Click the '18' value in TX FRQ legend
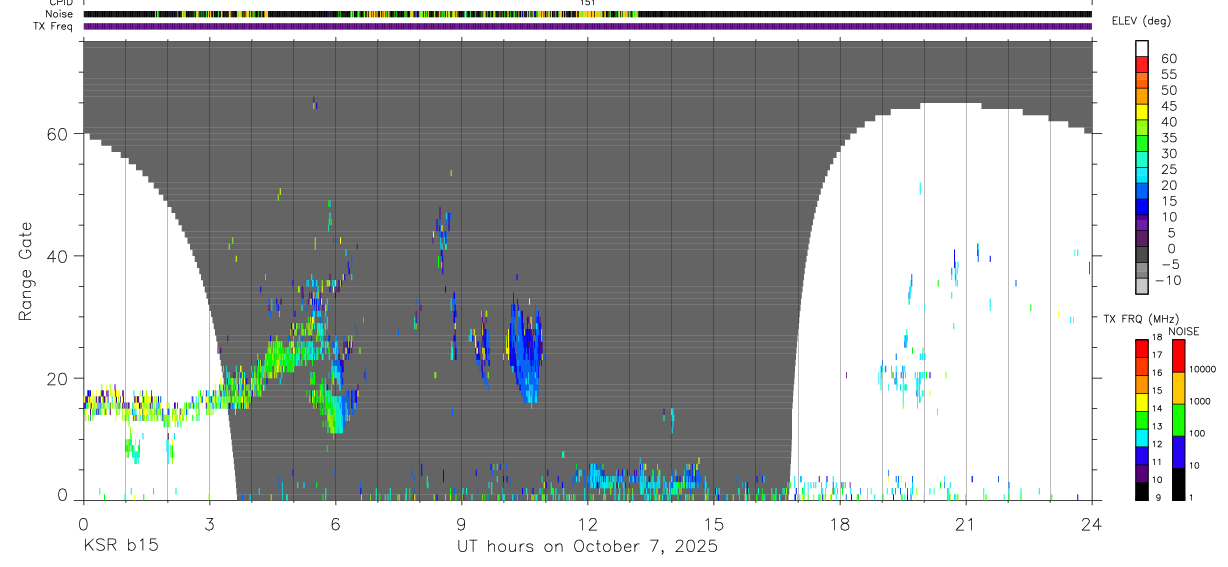This screenshot has height=567, width=1228. pos(1157,337)
